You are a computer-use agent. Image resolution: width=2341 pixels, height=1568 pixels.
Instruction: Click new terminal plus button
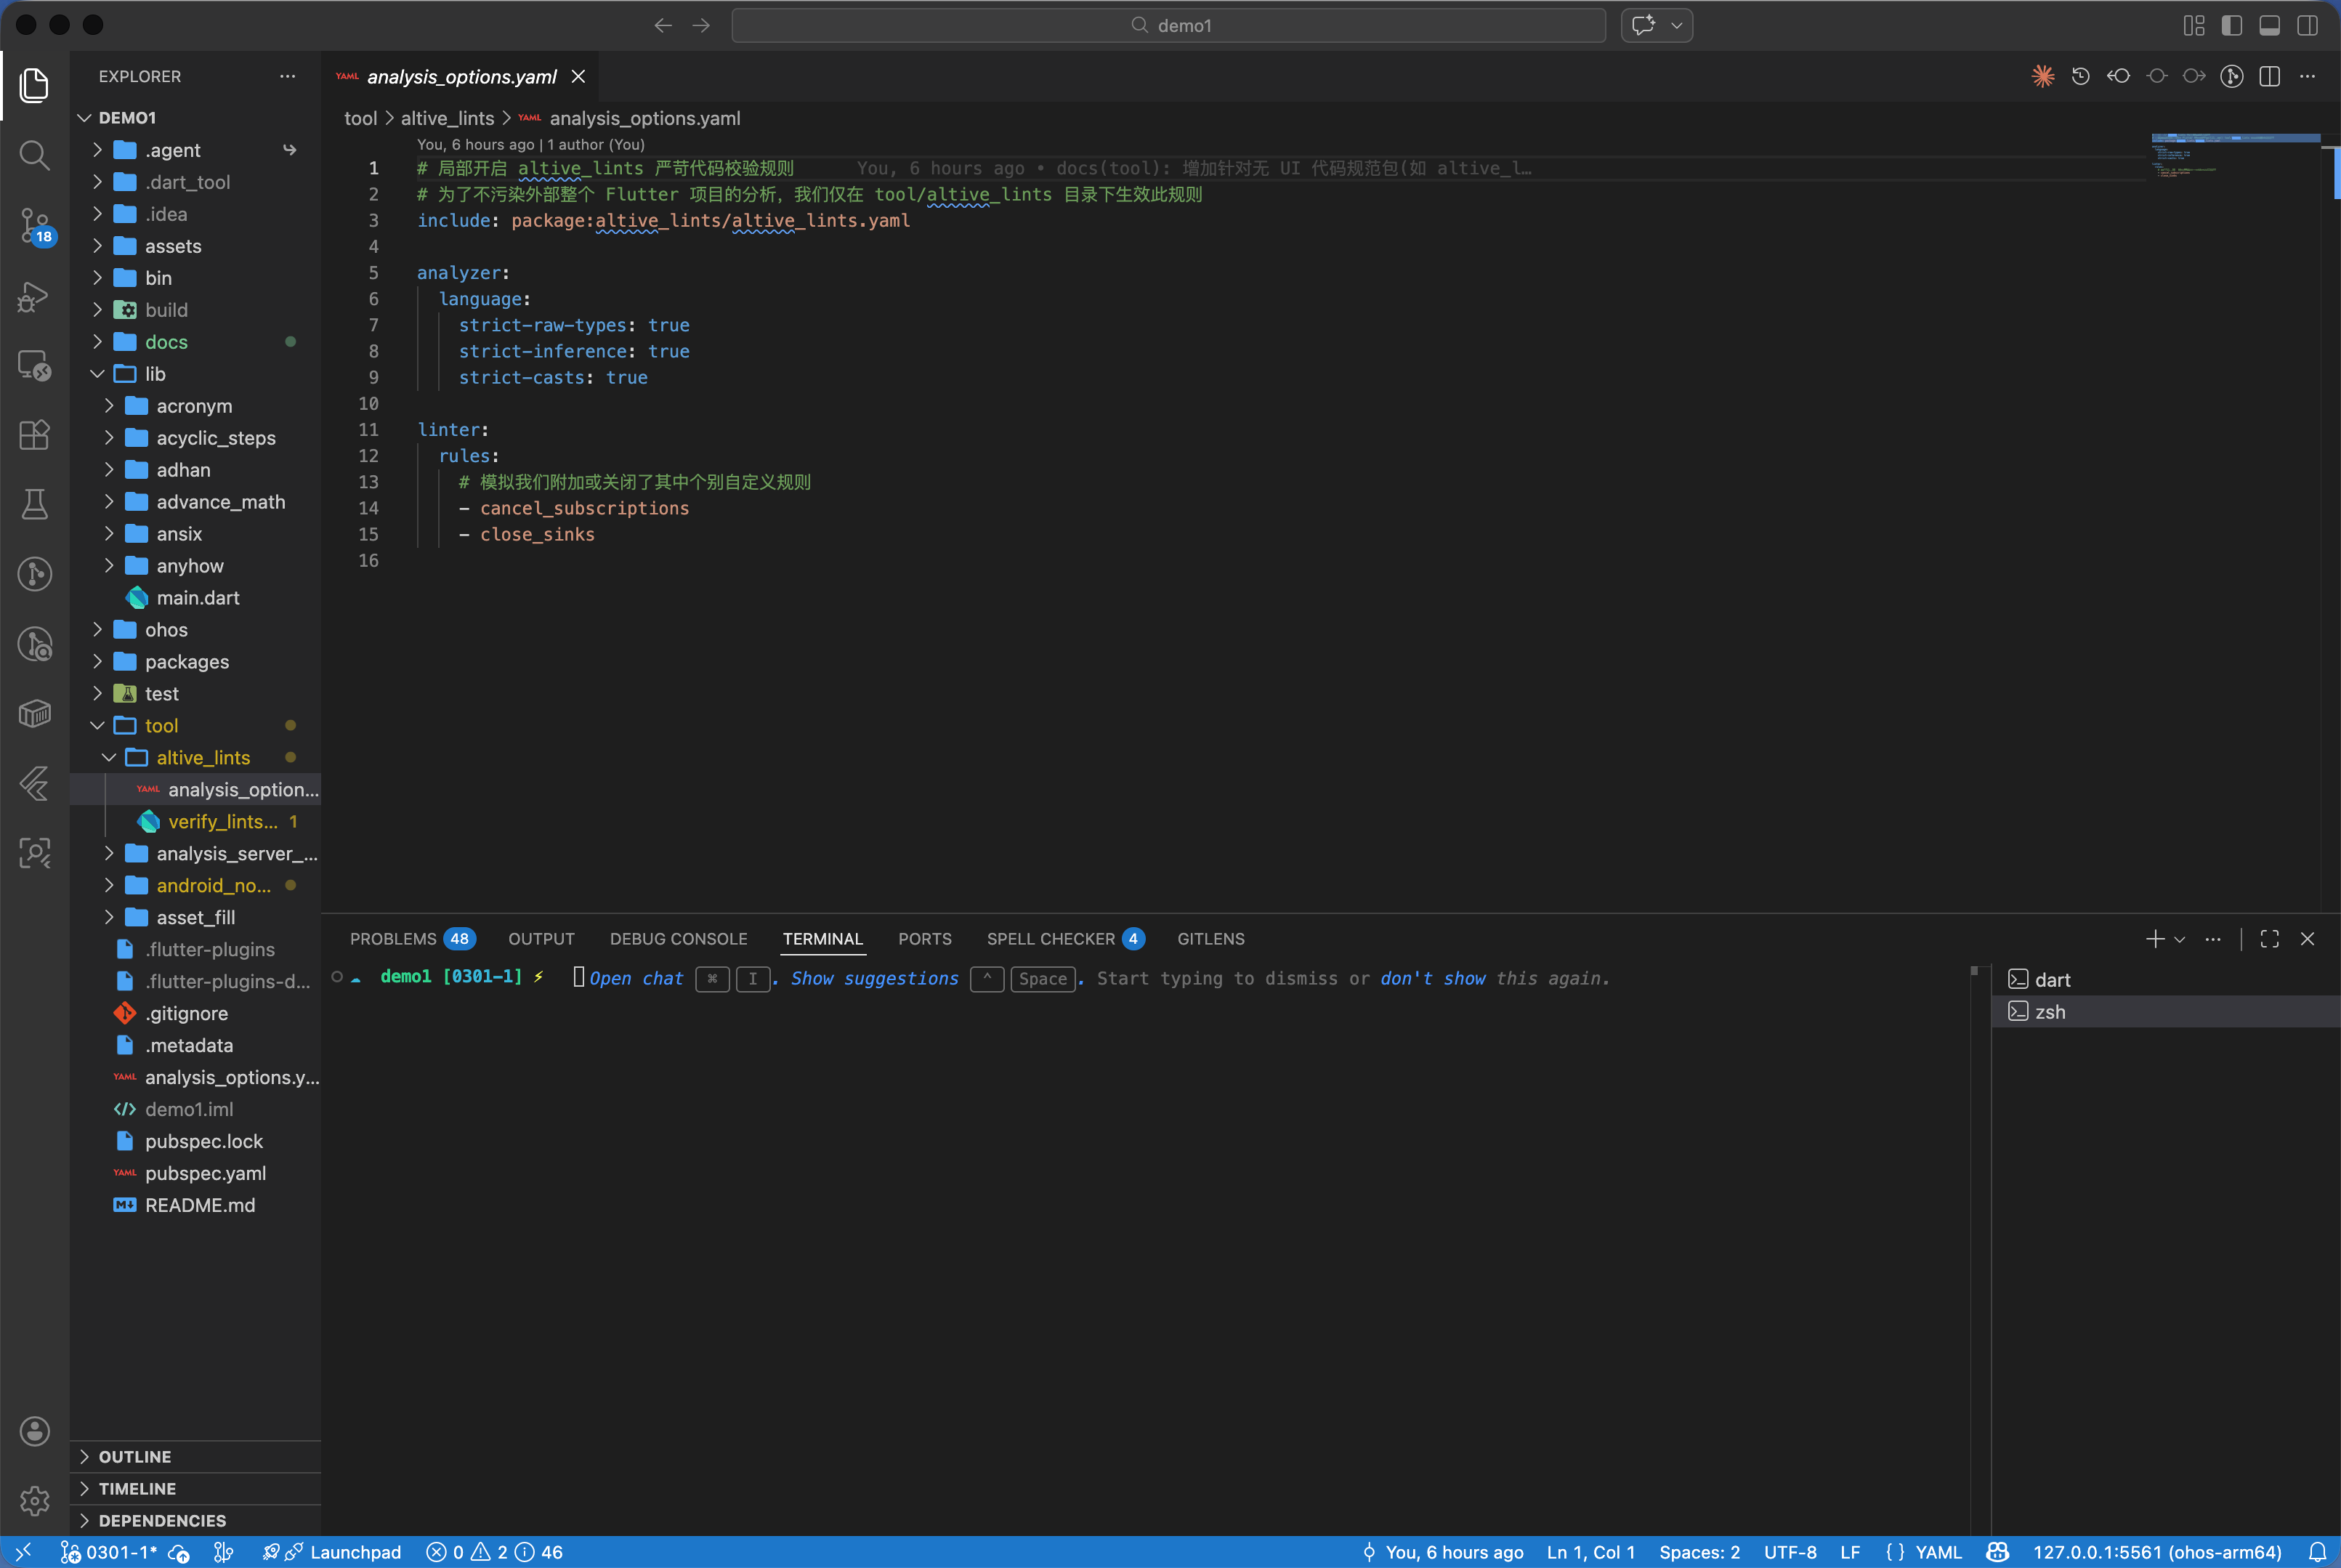[2154, 939]
